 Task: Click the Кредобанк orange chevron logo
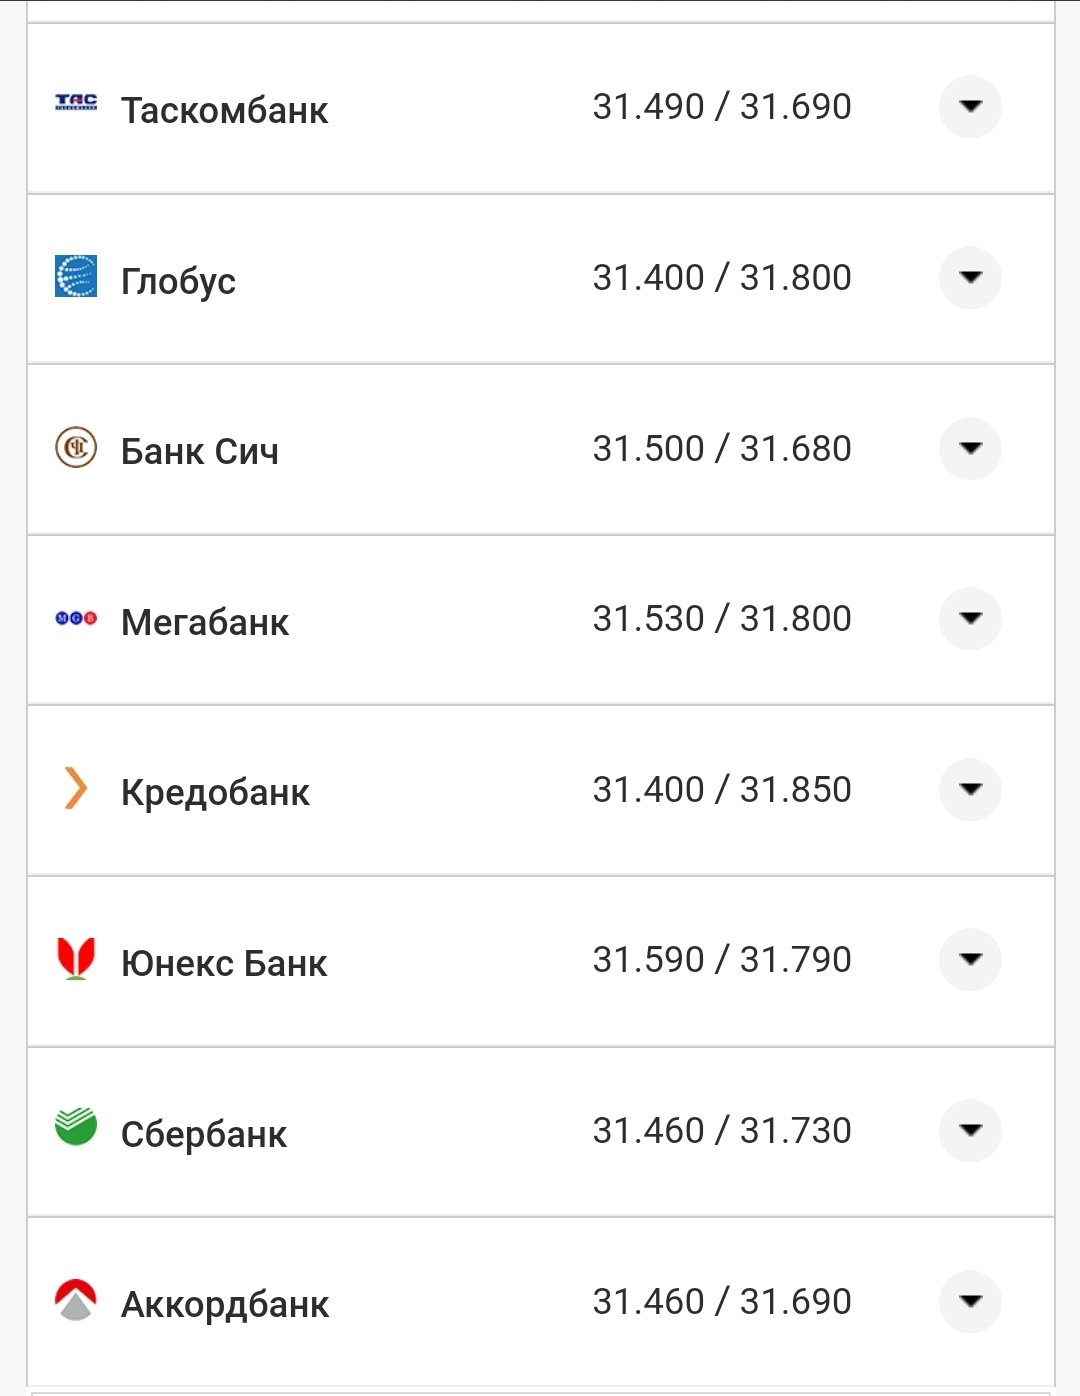[x=75, y=788]
